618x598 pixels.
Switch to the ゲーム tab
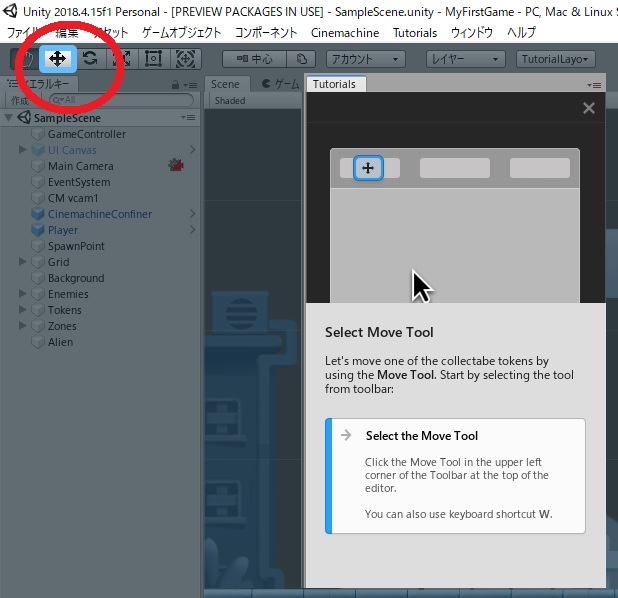[281, 84]
